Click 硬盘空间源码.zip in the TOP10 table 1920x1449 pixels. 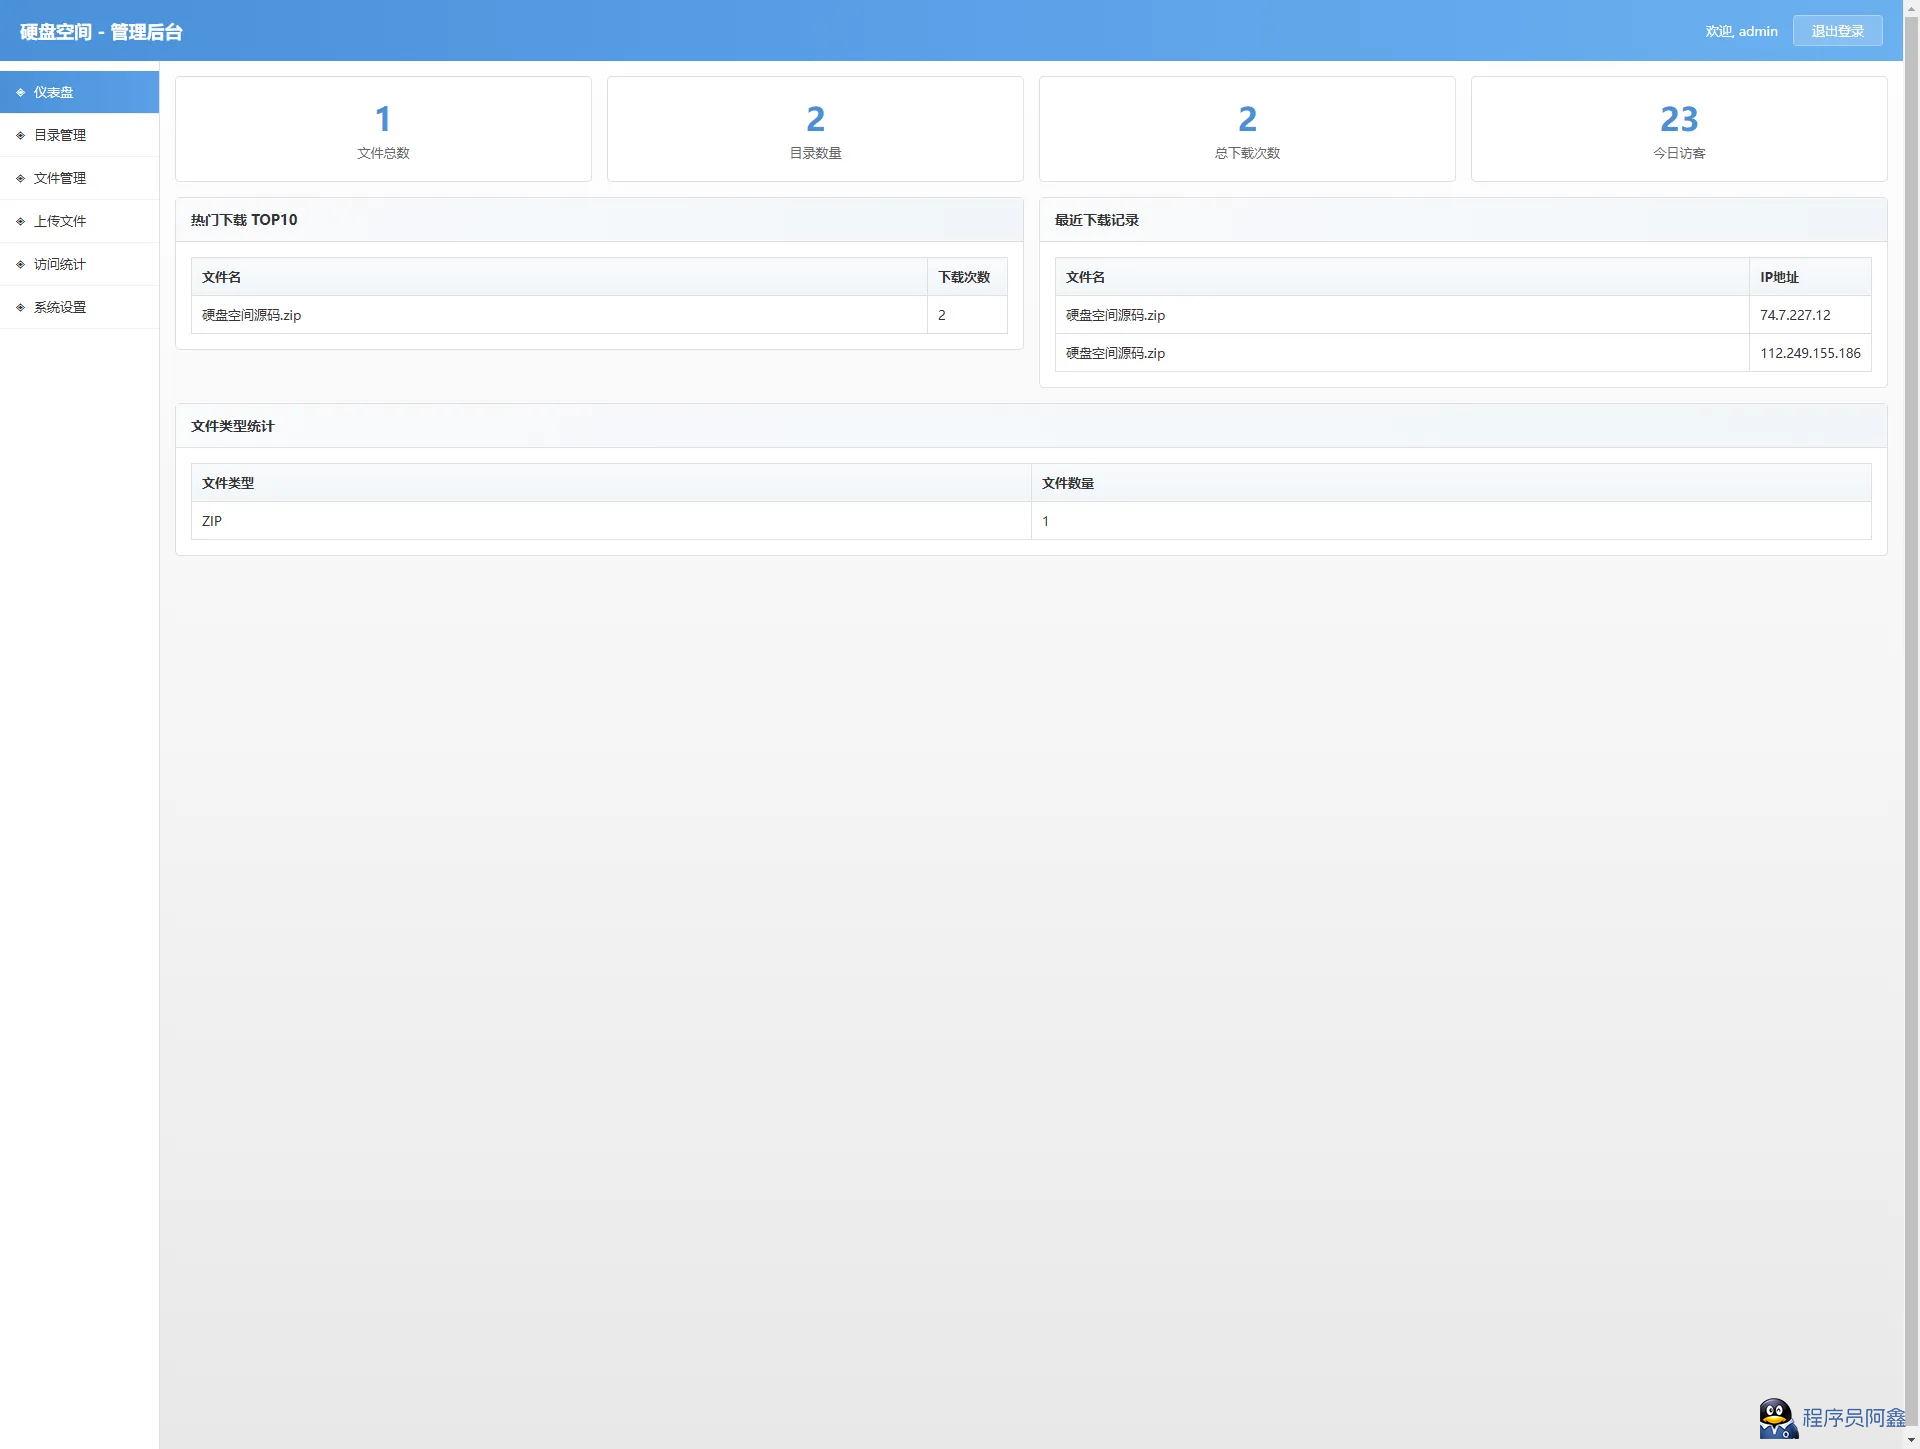(252, 315)
